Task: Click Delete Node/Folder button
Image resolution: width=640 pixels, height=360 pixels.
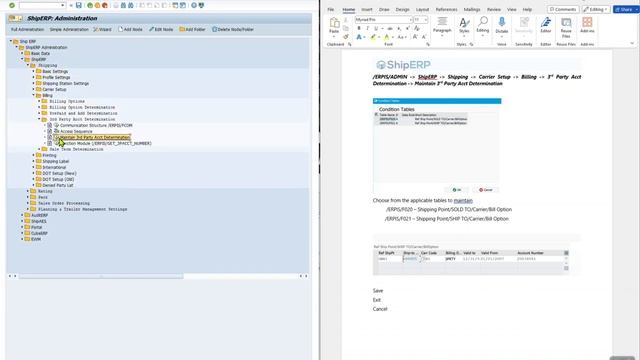Action: 233,29
